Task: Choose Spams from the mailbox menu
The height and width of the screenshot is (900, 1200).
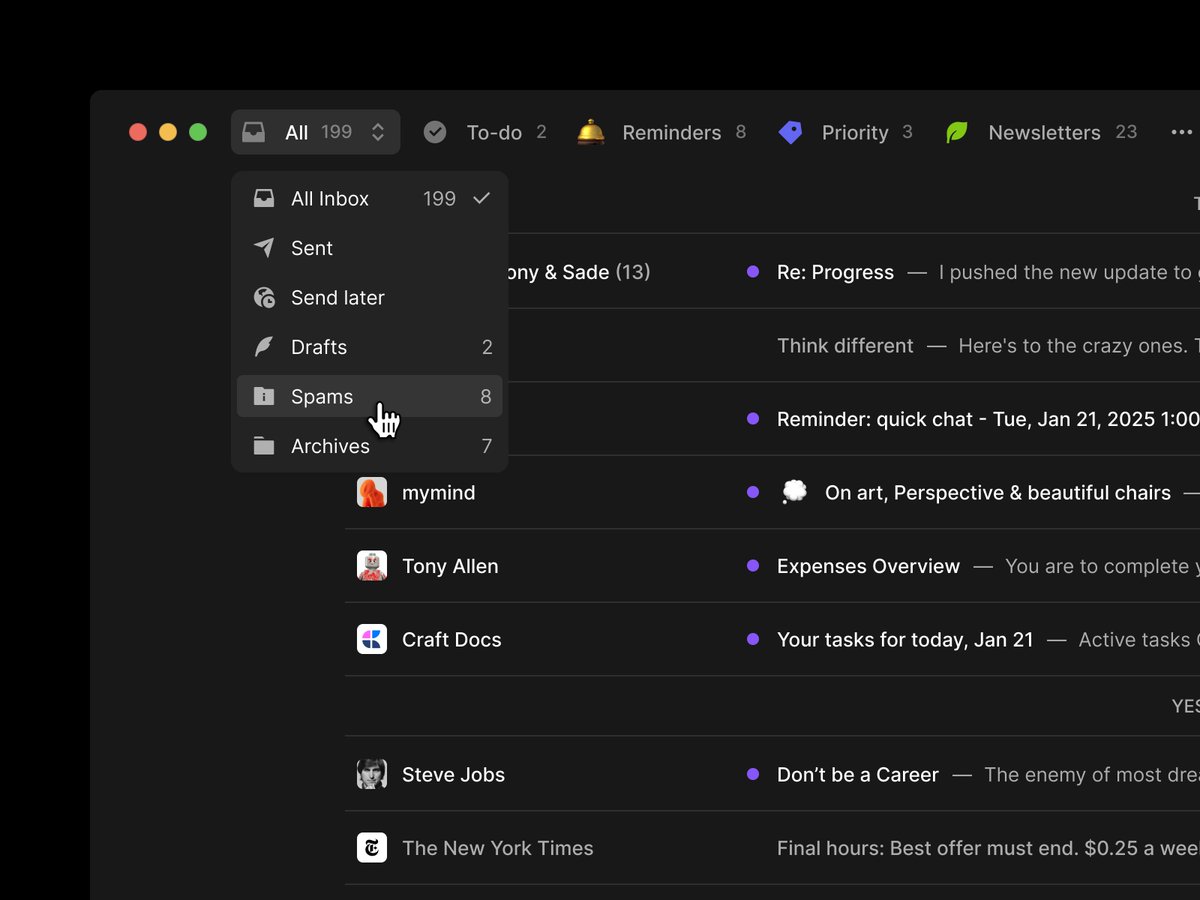Action: 322,397
